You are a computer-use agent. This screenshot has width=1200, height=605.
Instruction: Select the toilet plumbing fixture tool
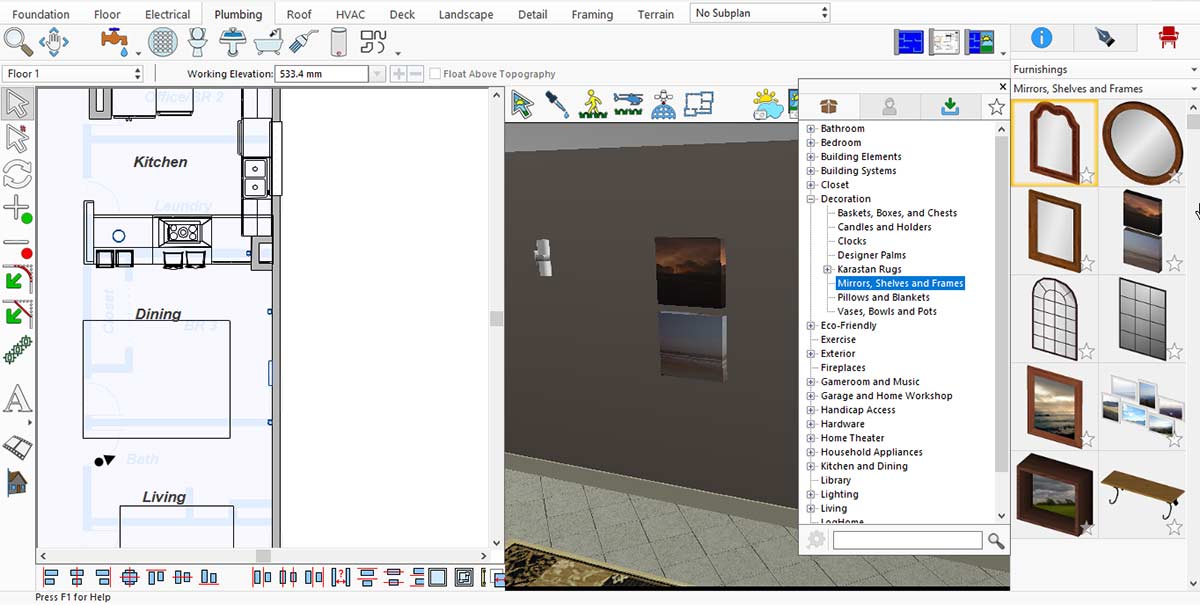(x=198, y=42)
